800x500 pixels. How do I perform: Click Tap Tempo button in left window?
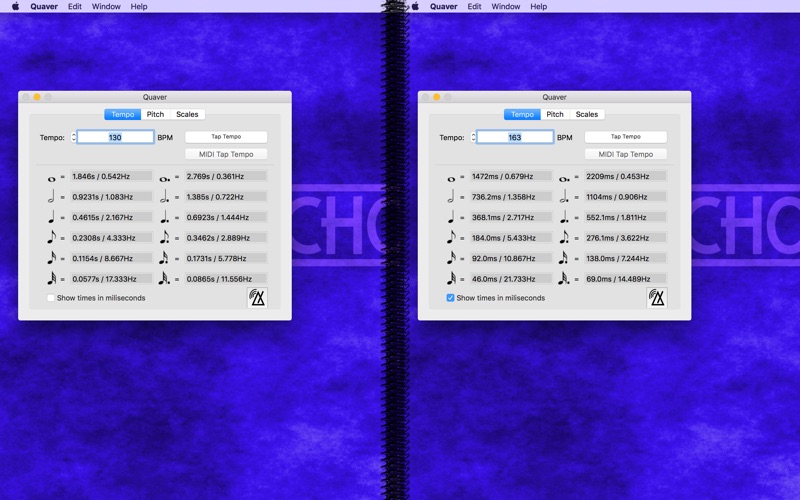pyautogui.click(x=226, y=137)
